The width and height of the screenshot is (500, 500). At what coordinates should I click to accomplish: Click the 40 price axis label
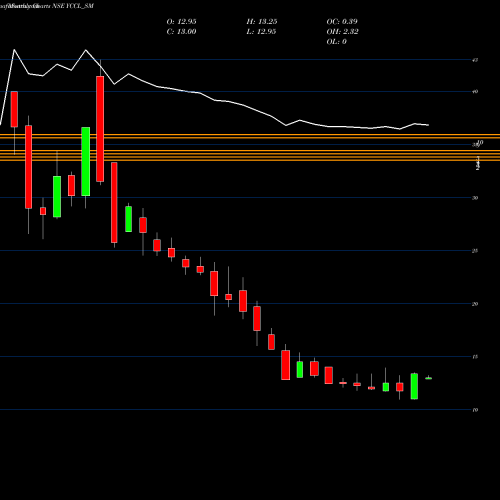475,92
